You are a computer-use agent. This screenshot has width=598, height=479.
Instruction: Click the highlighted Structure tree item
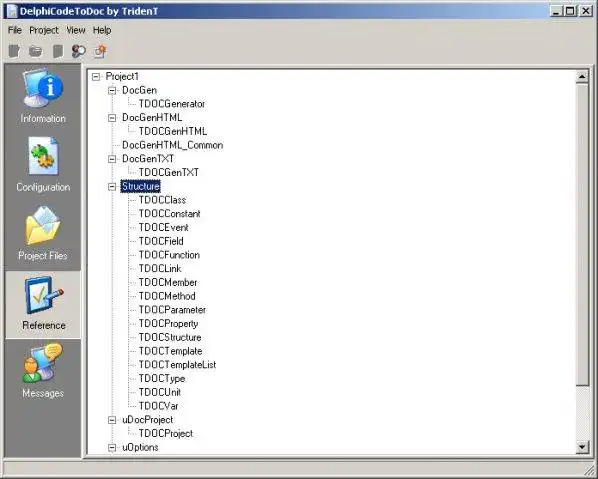140,186
